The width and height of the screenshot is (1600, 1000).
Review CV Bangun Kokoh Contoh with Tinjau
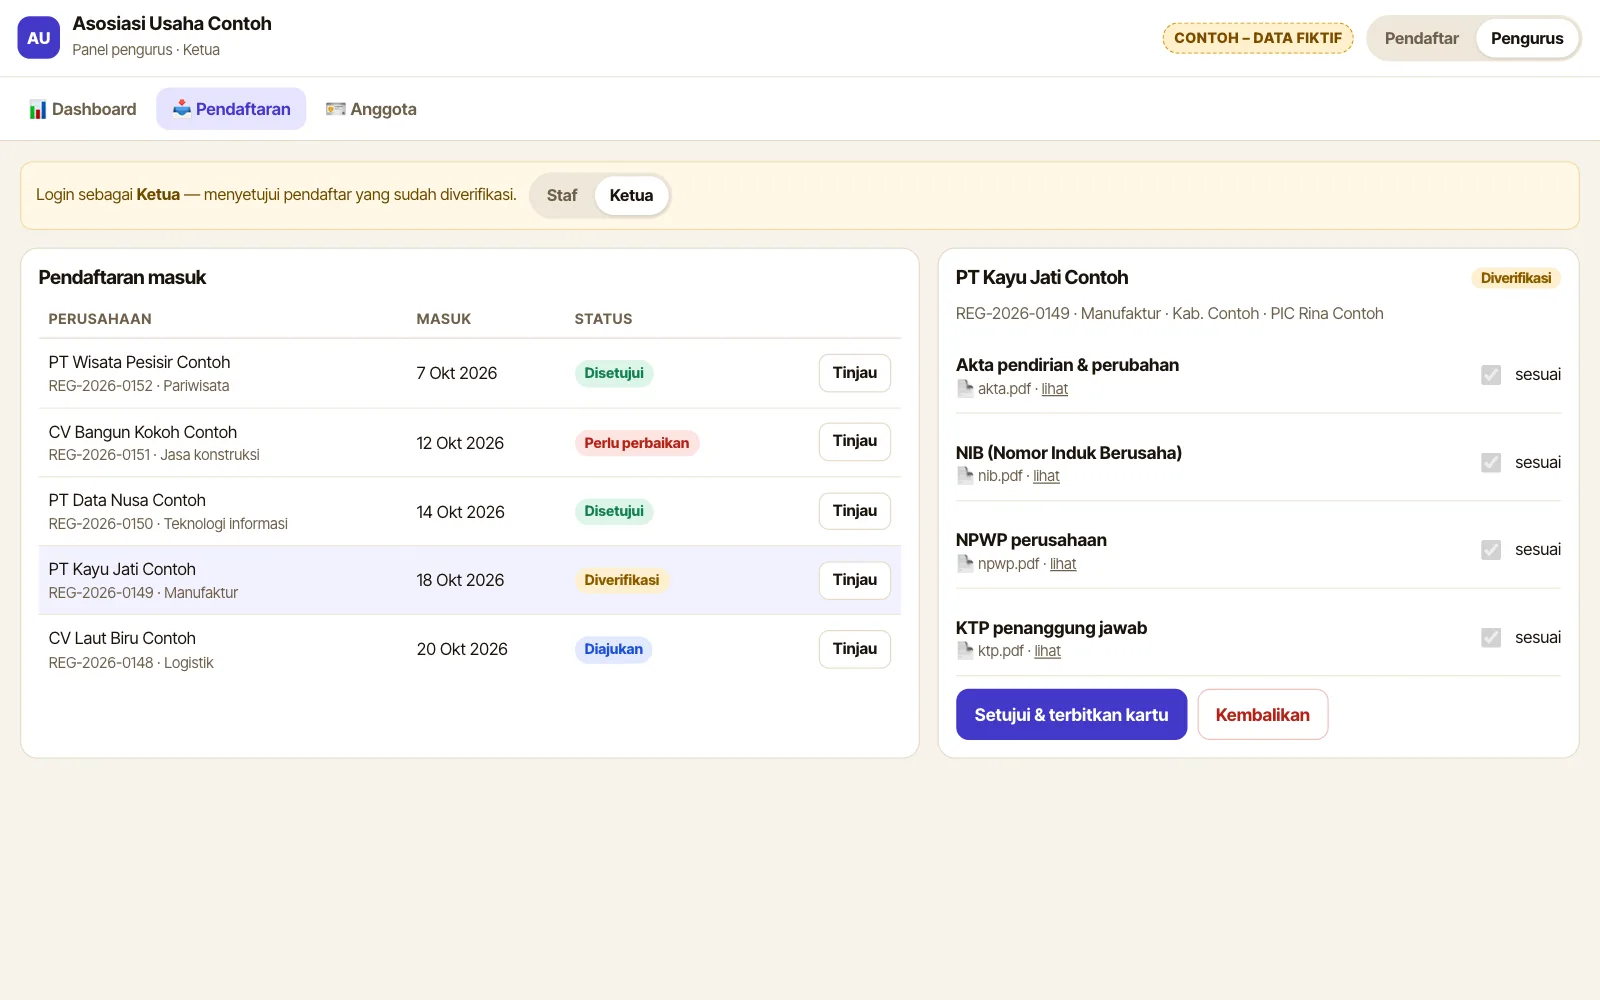(855, 441)
